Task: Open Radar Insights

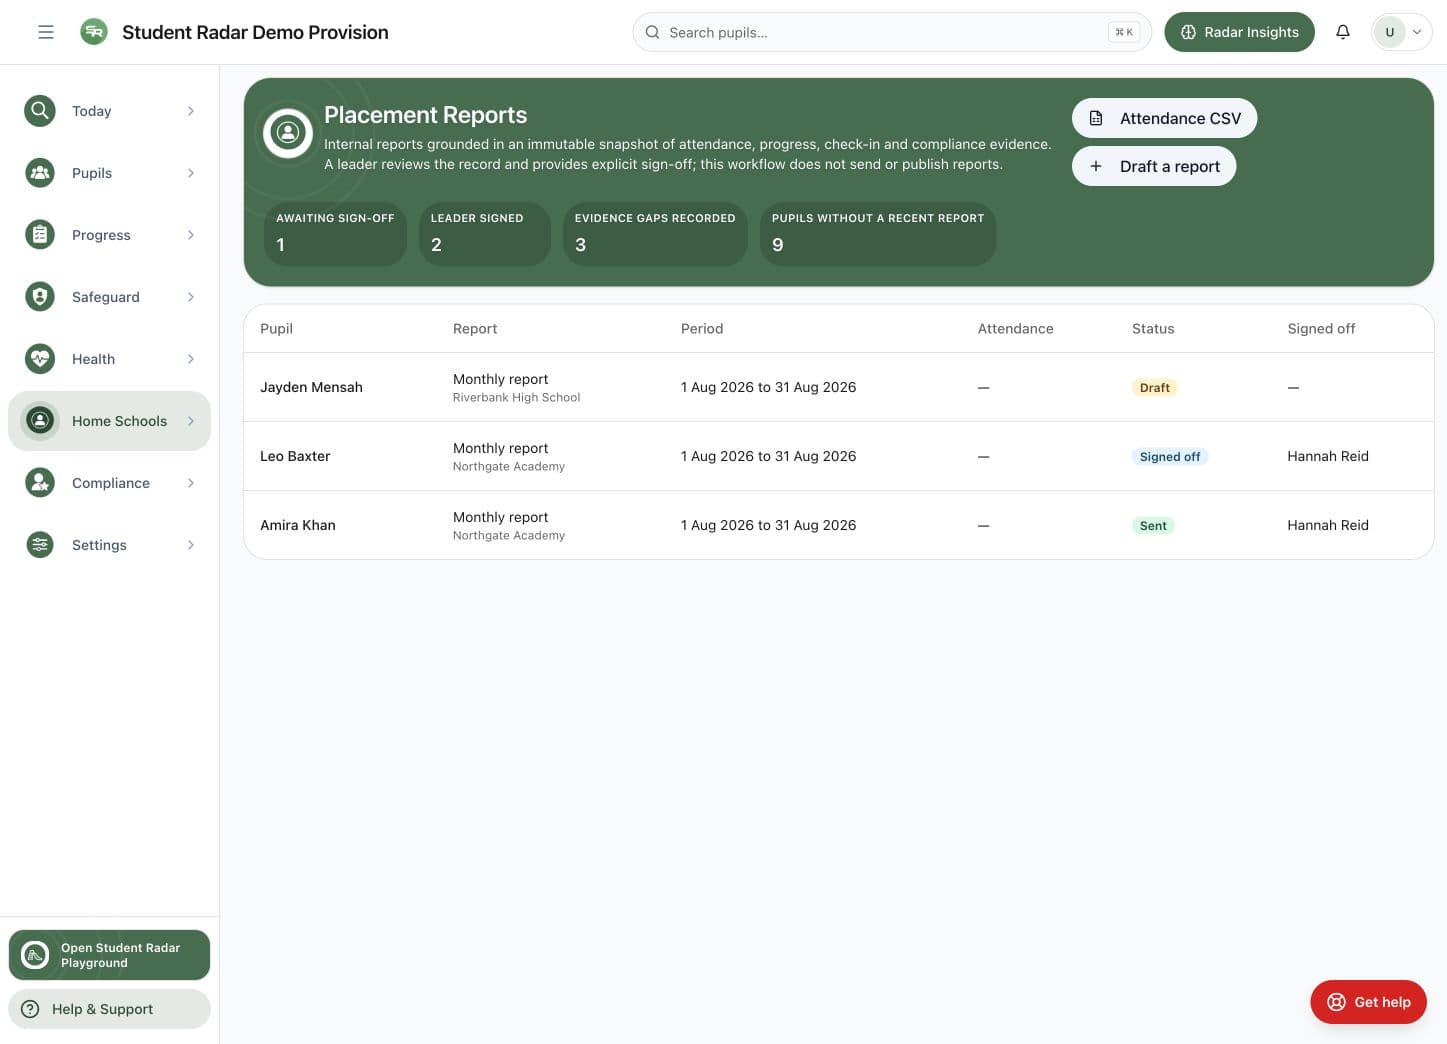Action: pyautogui.click(x=1239, y=32)
